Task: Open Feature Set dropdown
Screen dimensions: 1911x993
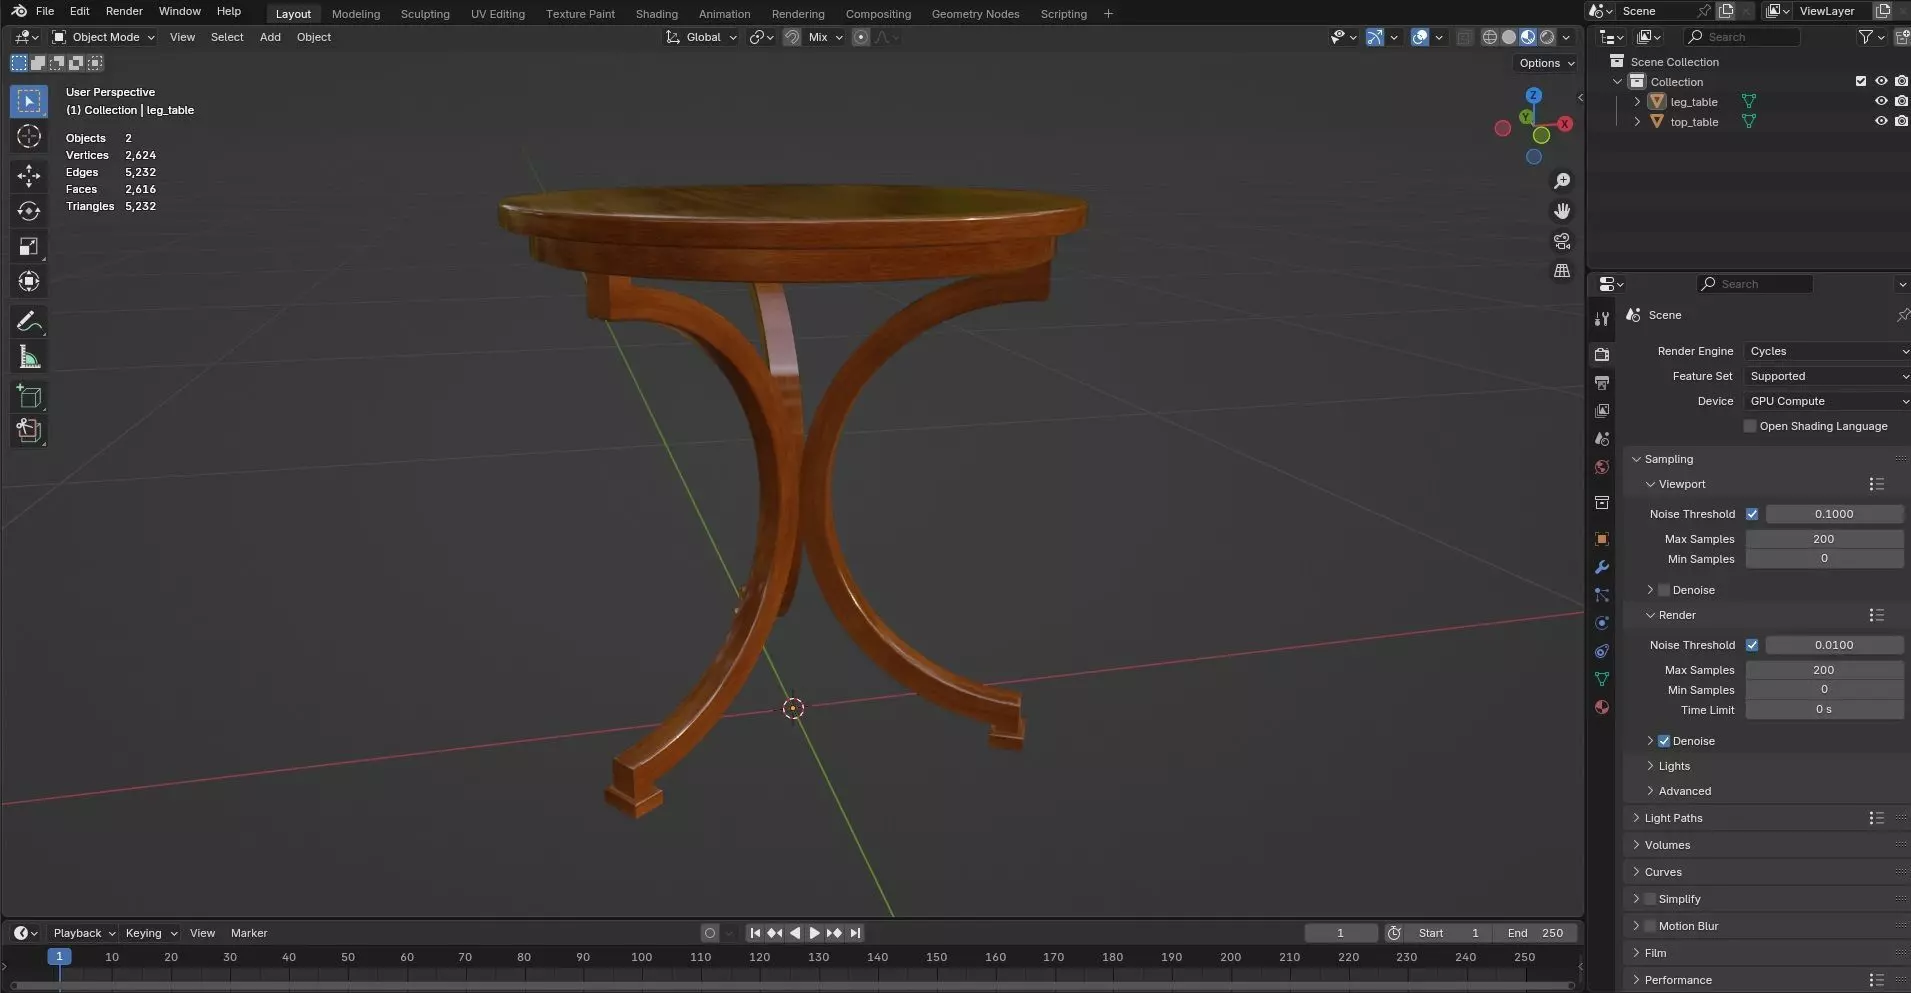Action: pos(1827,376)
